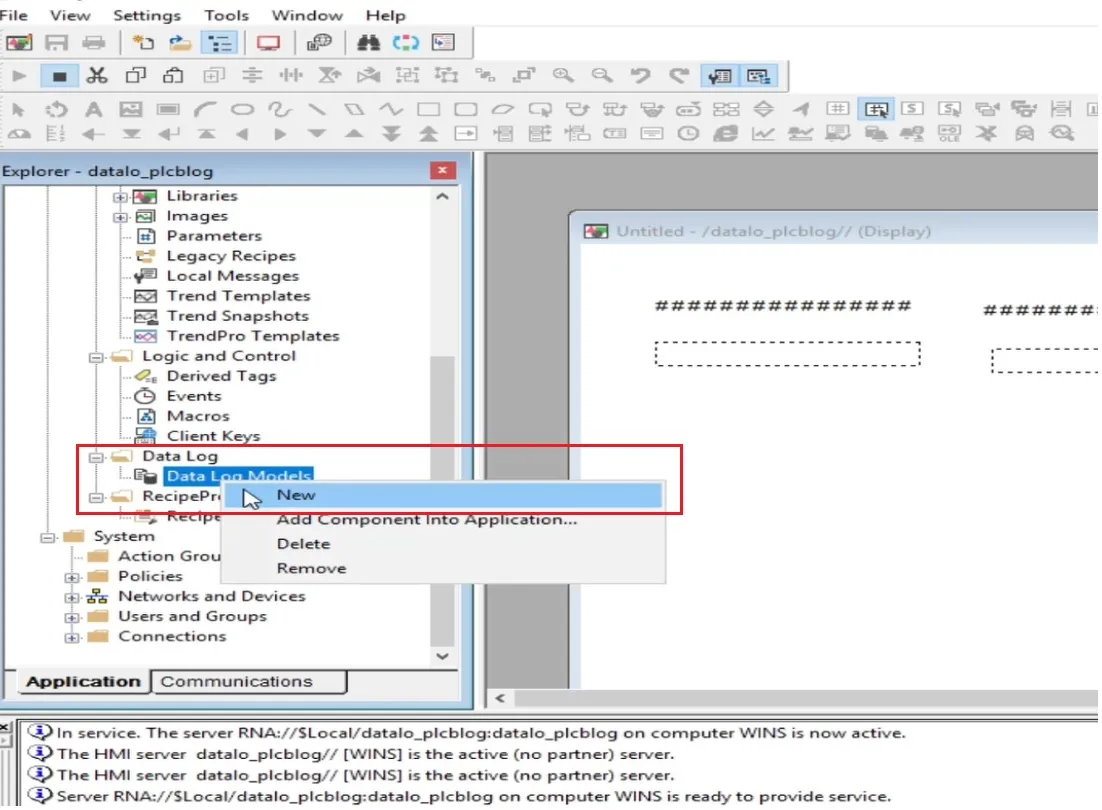Image resolution: width=1102 pixels, height=810 pixels.
Task: Click the Zoom In magnifier icon
Action: tap(563, 75)
